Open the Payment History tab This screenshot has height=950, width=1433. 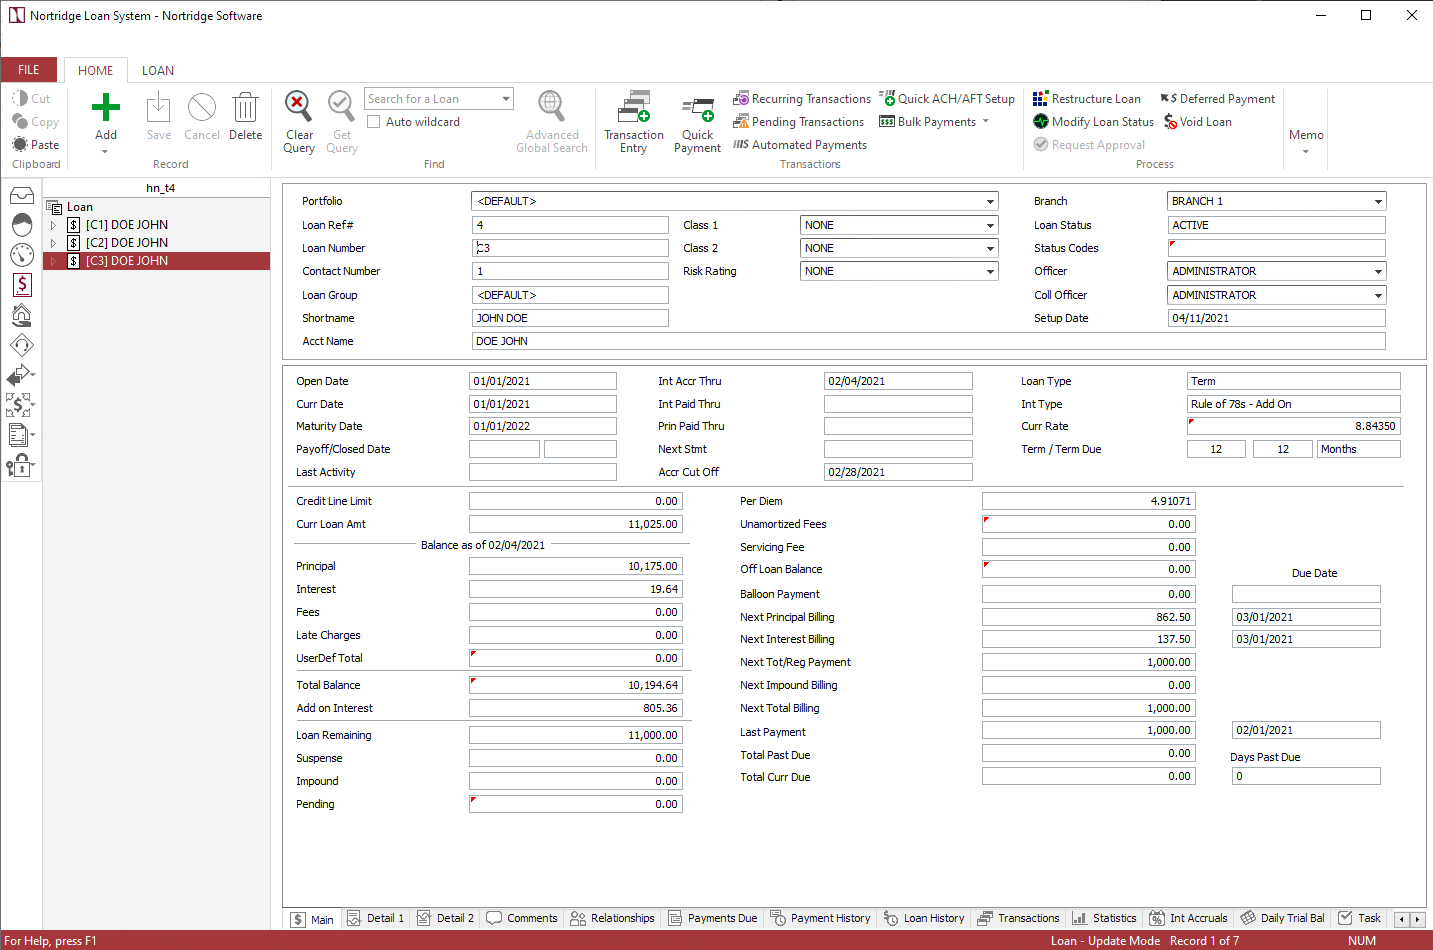[821, 918]
